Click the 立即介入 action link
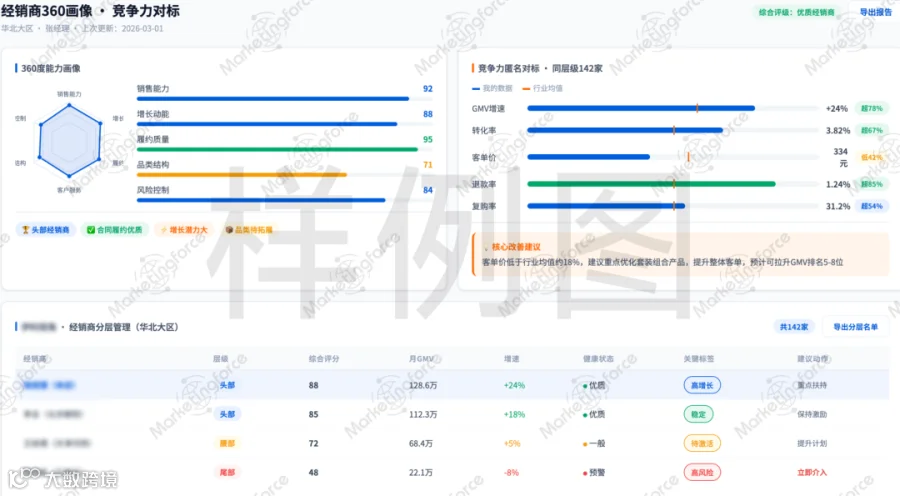This screenshot has height=496, width=900. [x=812, y=472]
